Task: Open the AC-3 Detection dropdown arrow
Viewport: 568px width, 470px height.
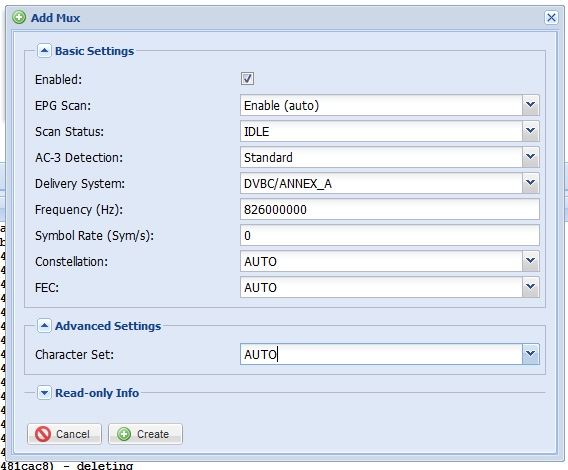Action: 531,157
